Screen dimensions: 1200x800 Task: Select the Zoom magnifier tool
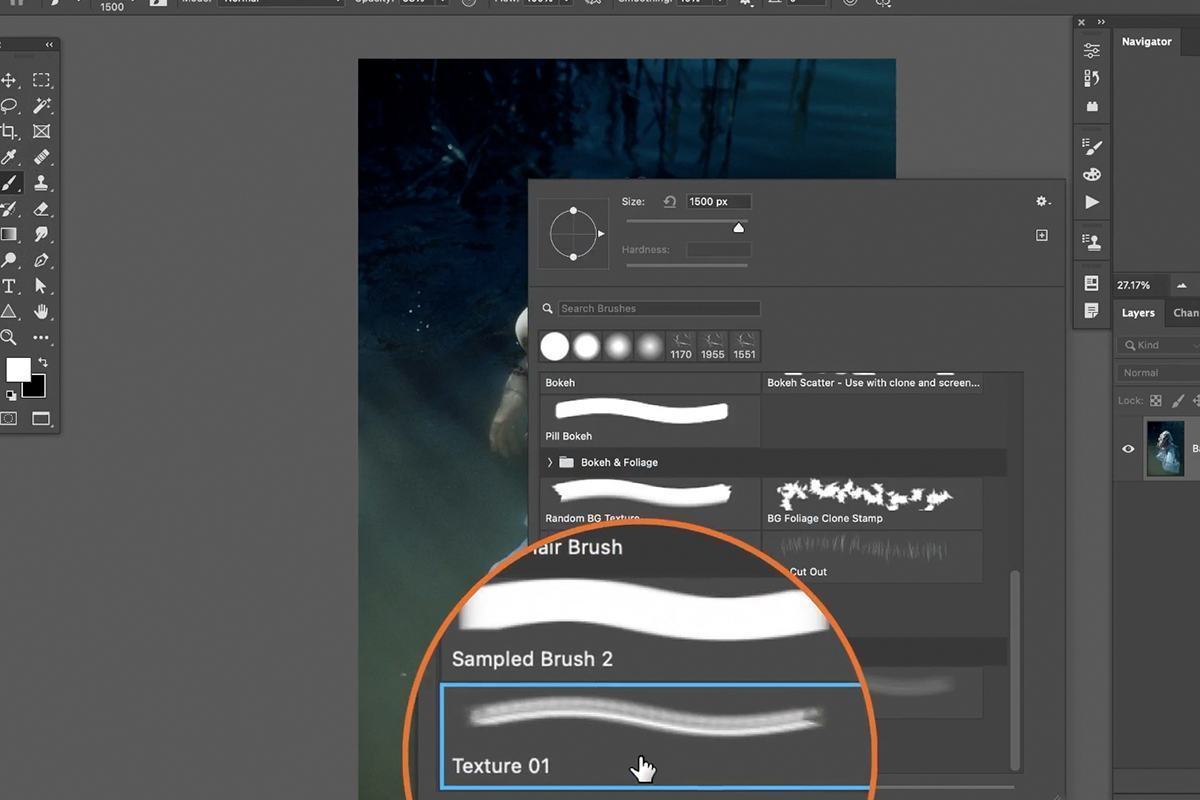pyautogui.click(x=9, y=338)
